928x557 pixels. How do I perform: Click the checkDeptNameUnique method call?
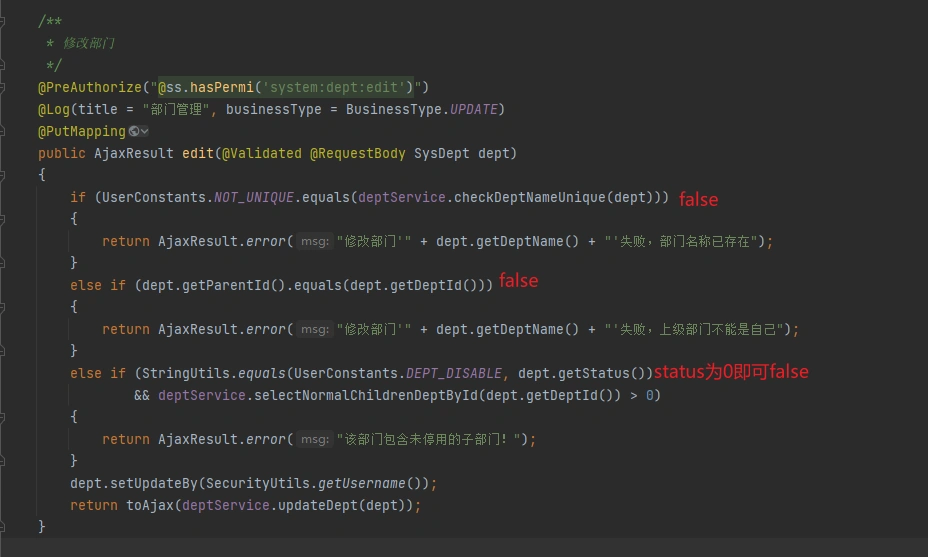[529, 197]
